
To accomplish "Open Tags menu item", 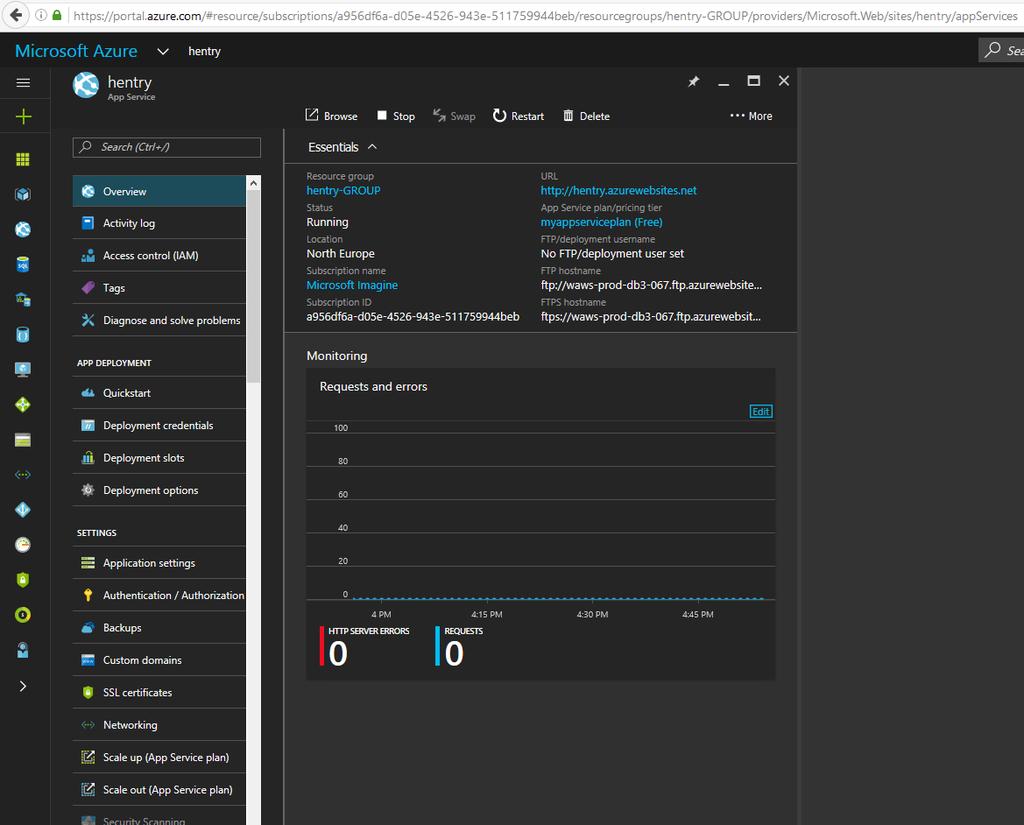I will [x=159, y=288].
